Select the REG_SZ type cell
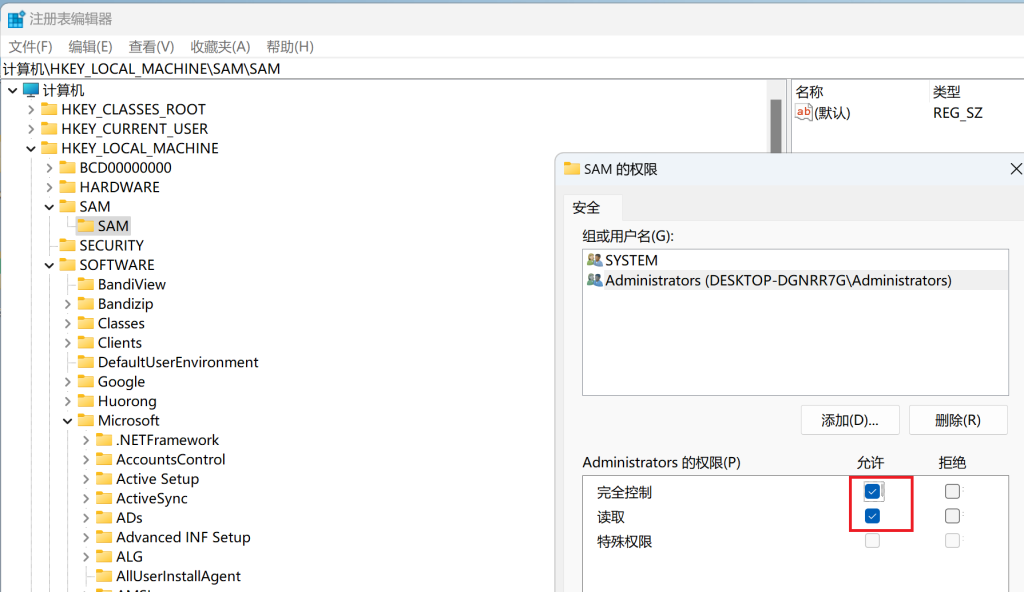This screenshot has height=592, width=1024. click(x=957, y=113)
